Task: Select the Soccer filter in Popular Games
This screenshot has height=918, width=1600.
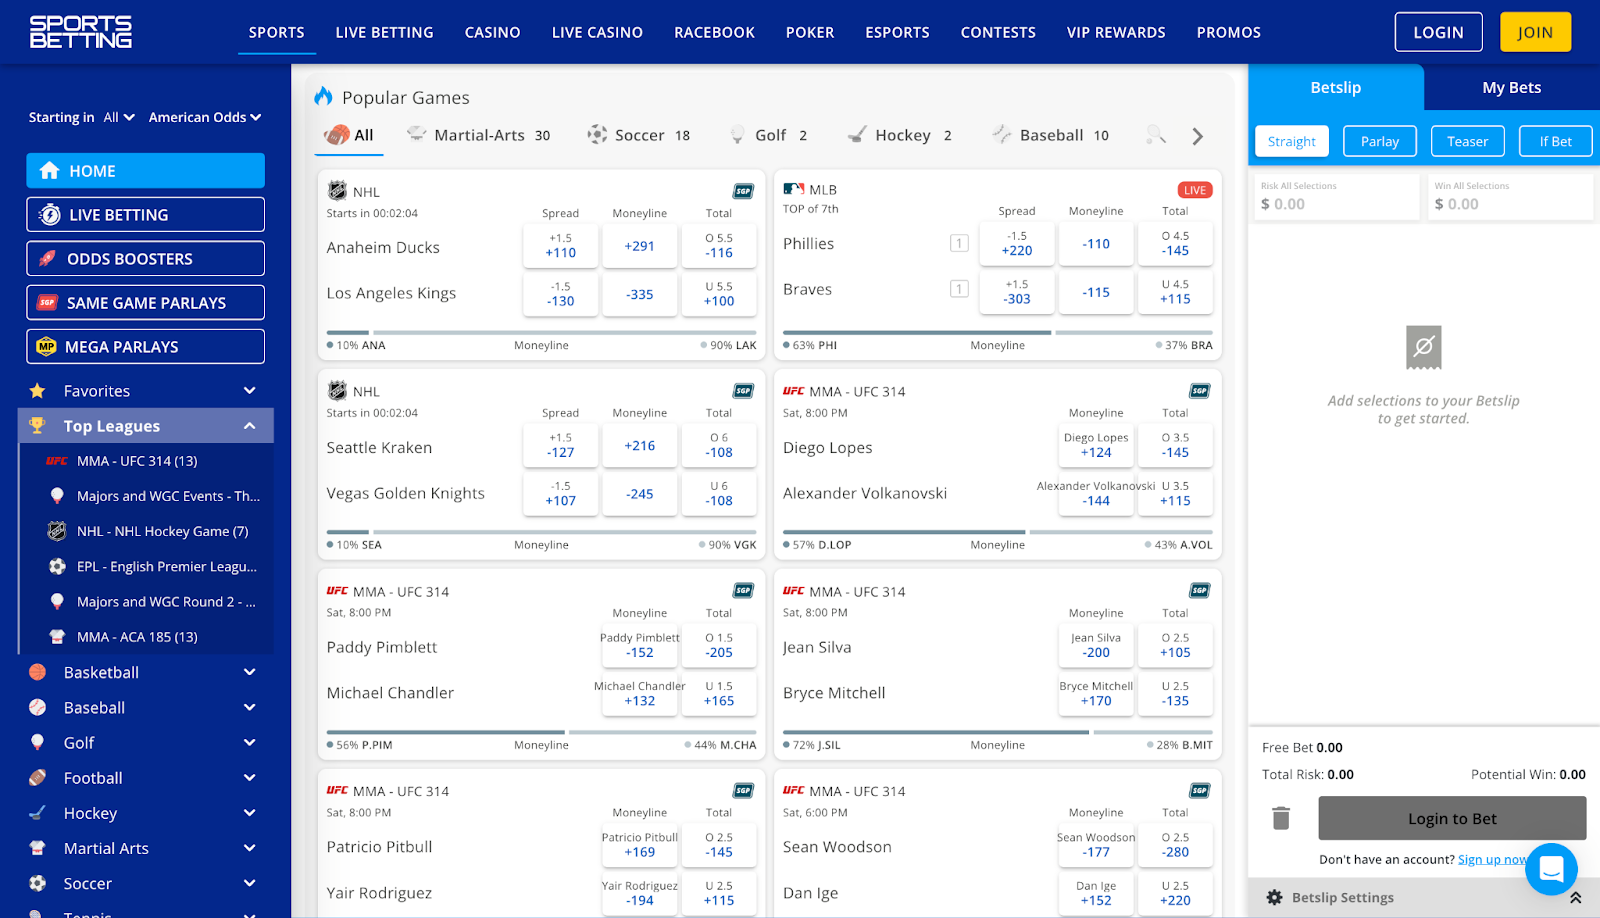Action: [x=638, y=135]
